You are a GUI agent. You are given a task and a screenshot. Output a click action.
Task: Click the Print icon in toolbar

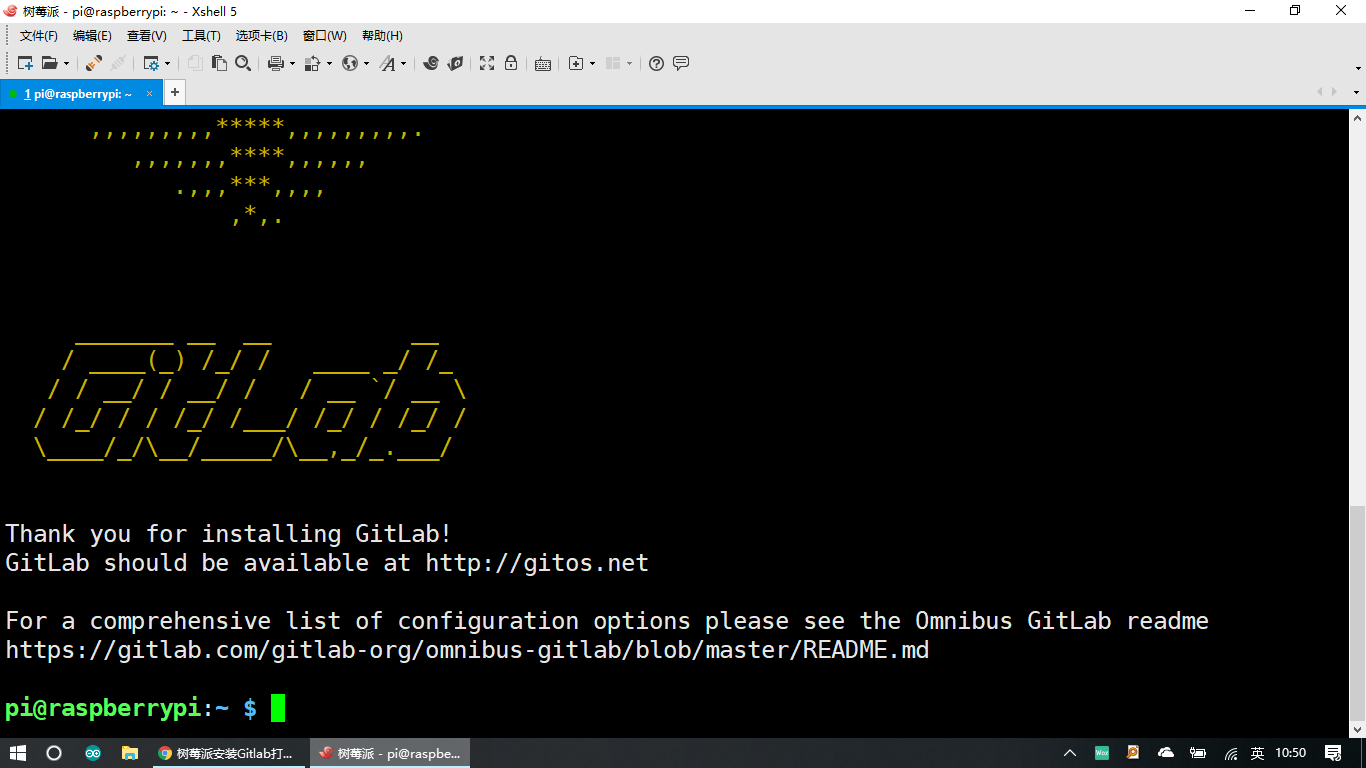(276, 63)
